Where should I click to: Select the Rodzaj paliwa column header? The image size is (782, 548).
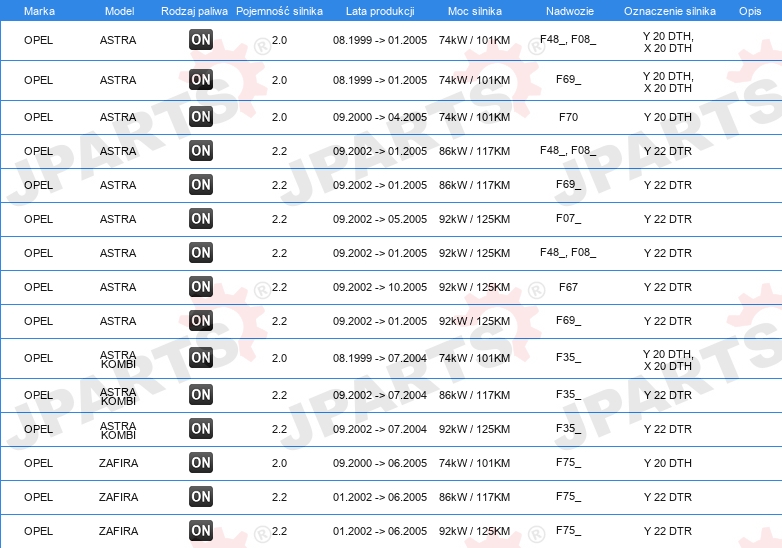pyautogui.click(x=194, y=11)
